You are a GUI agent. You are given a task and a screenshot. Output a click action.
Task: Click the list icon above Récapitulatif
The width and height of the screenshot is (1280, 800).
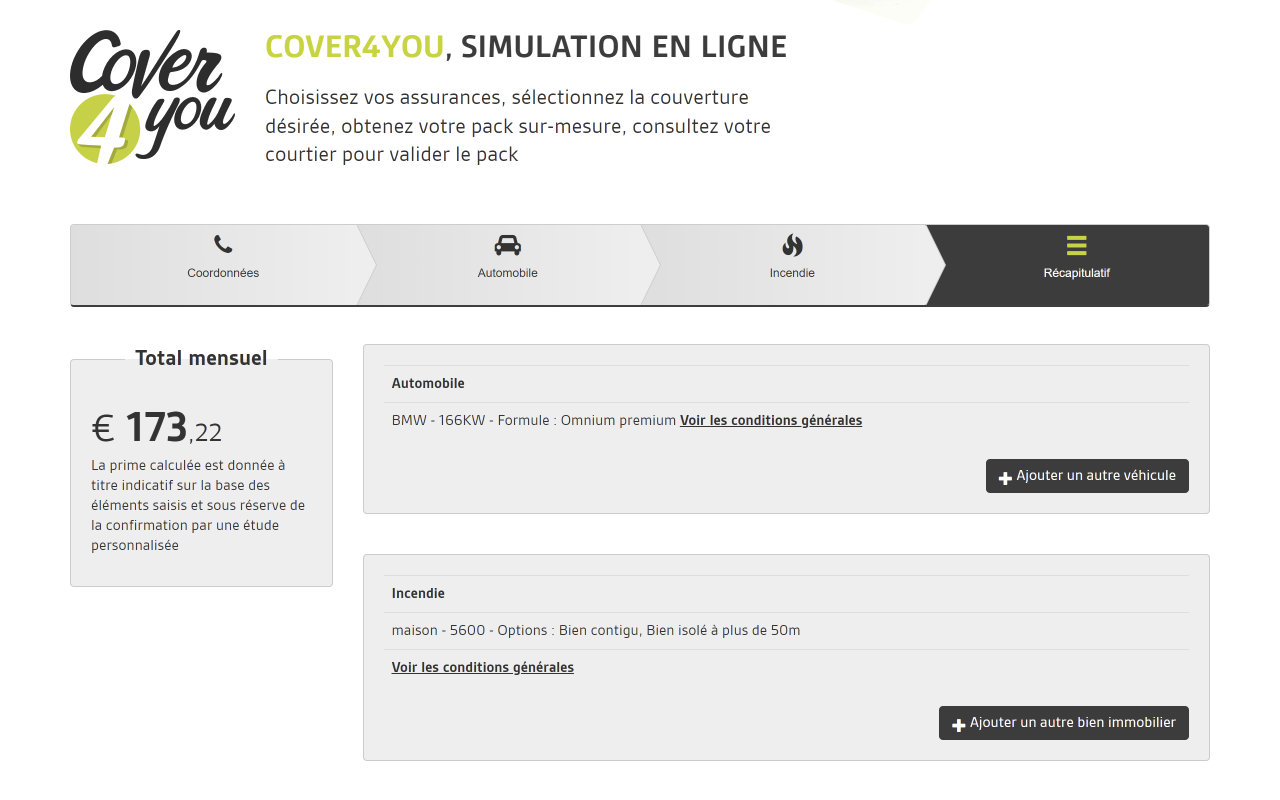pyautogui.click(x=1076, y=245)
